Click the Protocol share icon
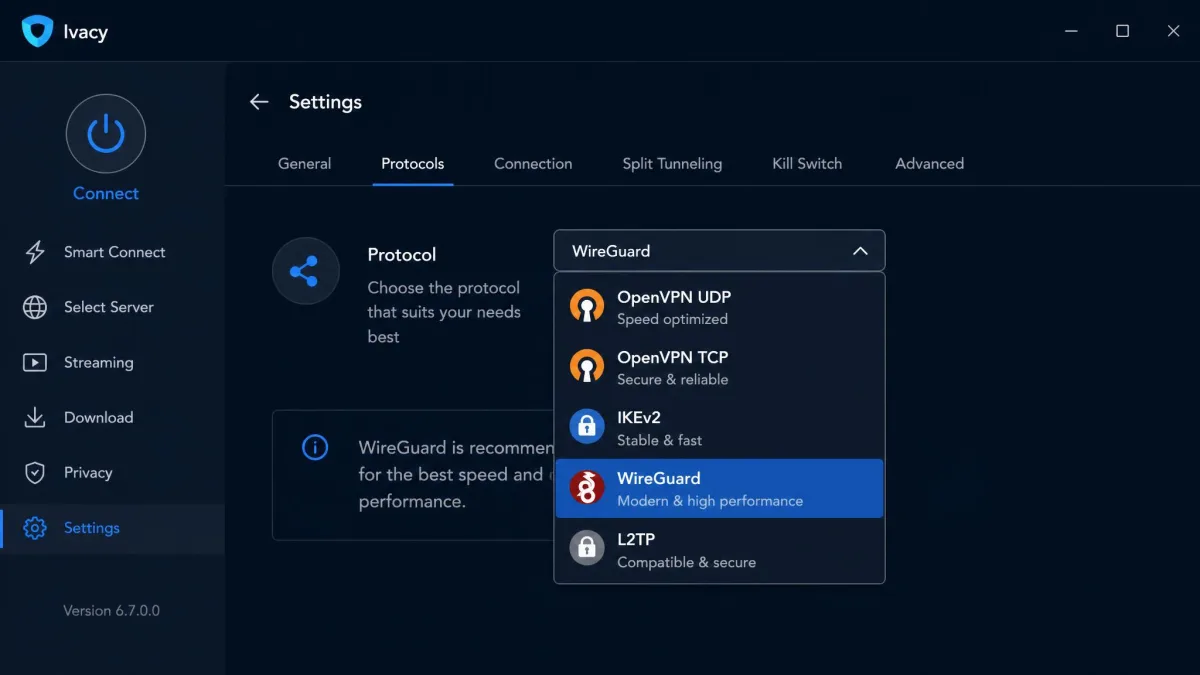This screenshot has width=1200, height=675. (305, 270)
